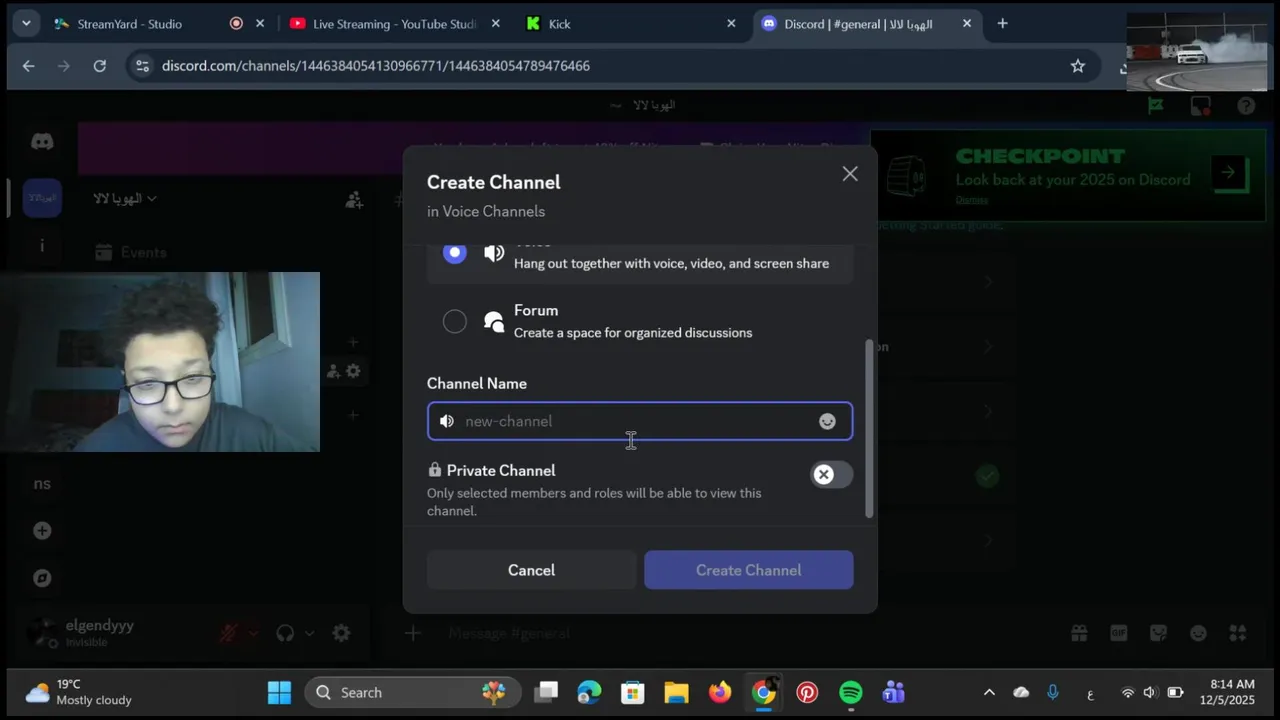
Task: Select the Forum channel type radio
Action: tap(455, 321)
